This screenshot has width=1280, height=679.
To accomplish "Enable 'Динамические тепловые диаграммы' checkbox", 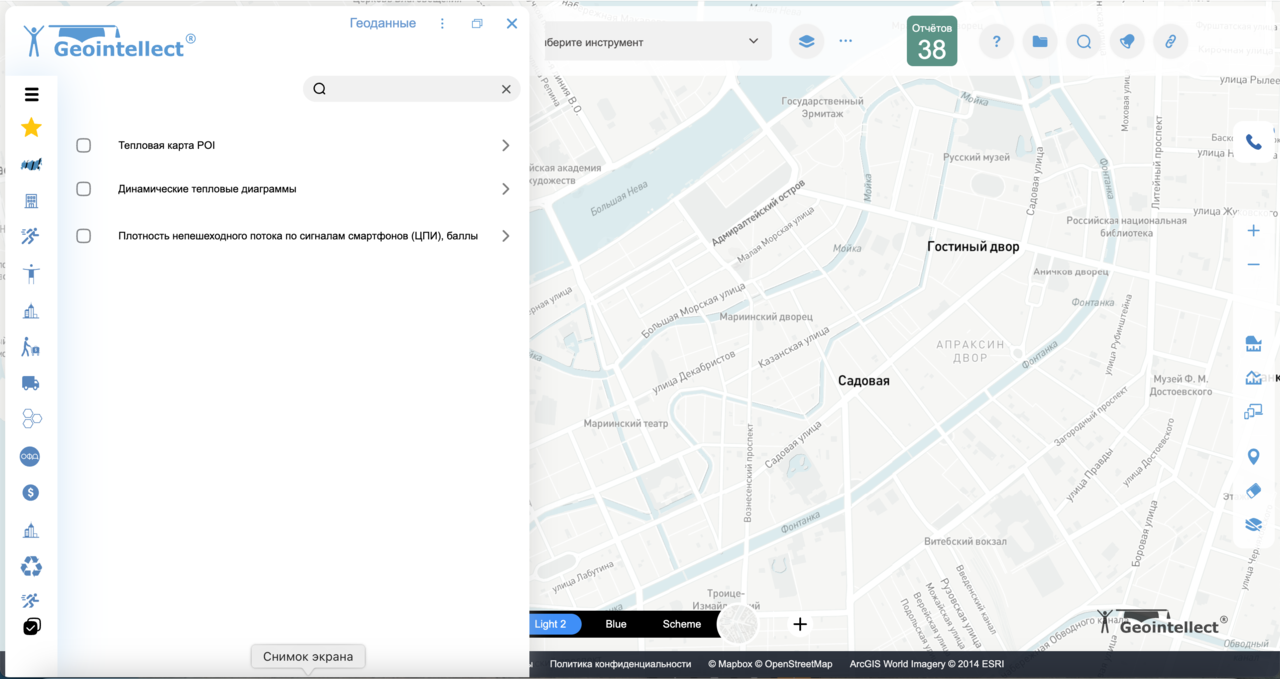I will pyautogui.click(x=84, y=189).
